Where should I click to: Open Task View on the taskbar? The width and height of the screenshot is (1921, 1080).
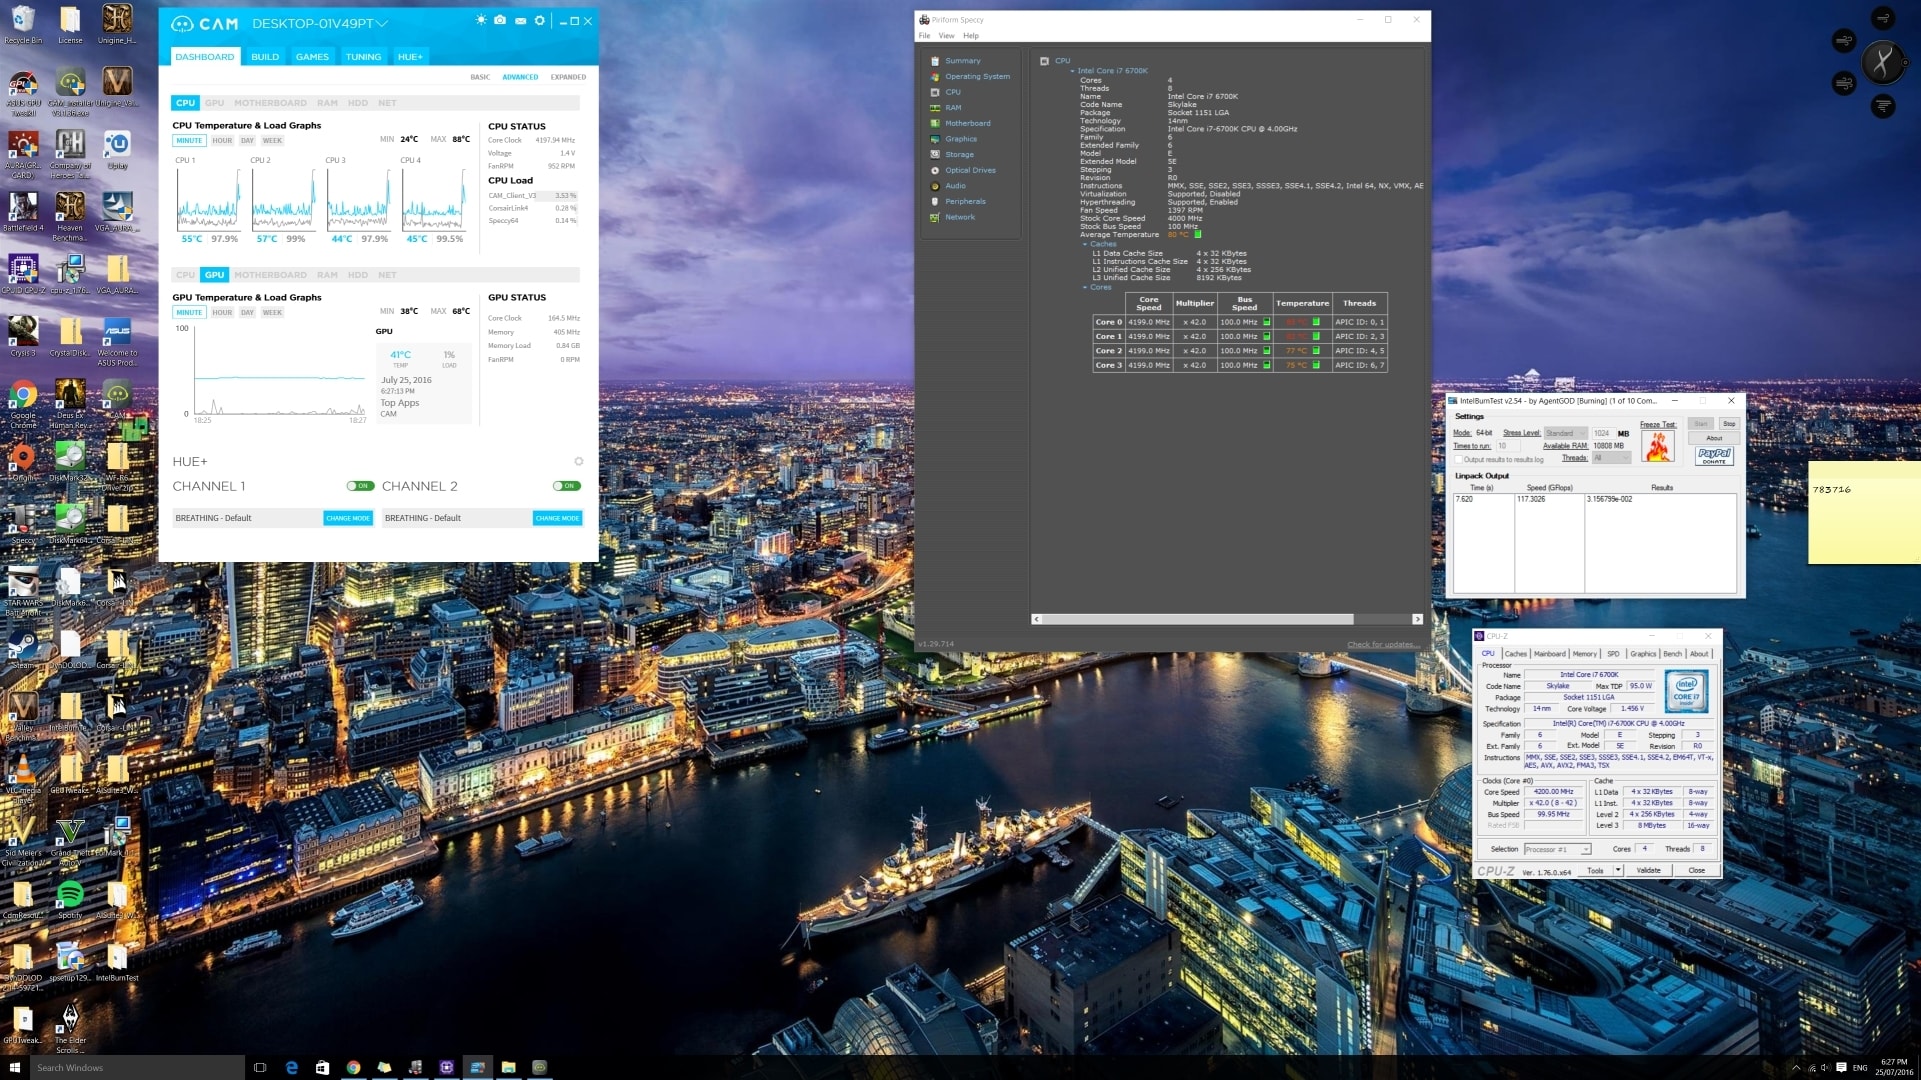(x=260, y=1067)
